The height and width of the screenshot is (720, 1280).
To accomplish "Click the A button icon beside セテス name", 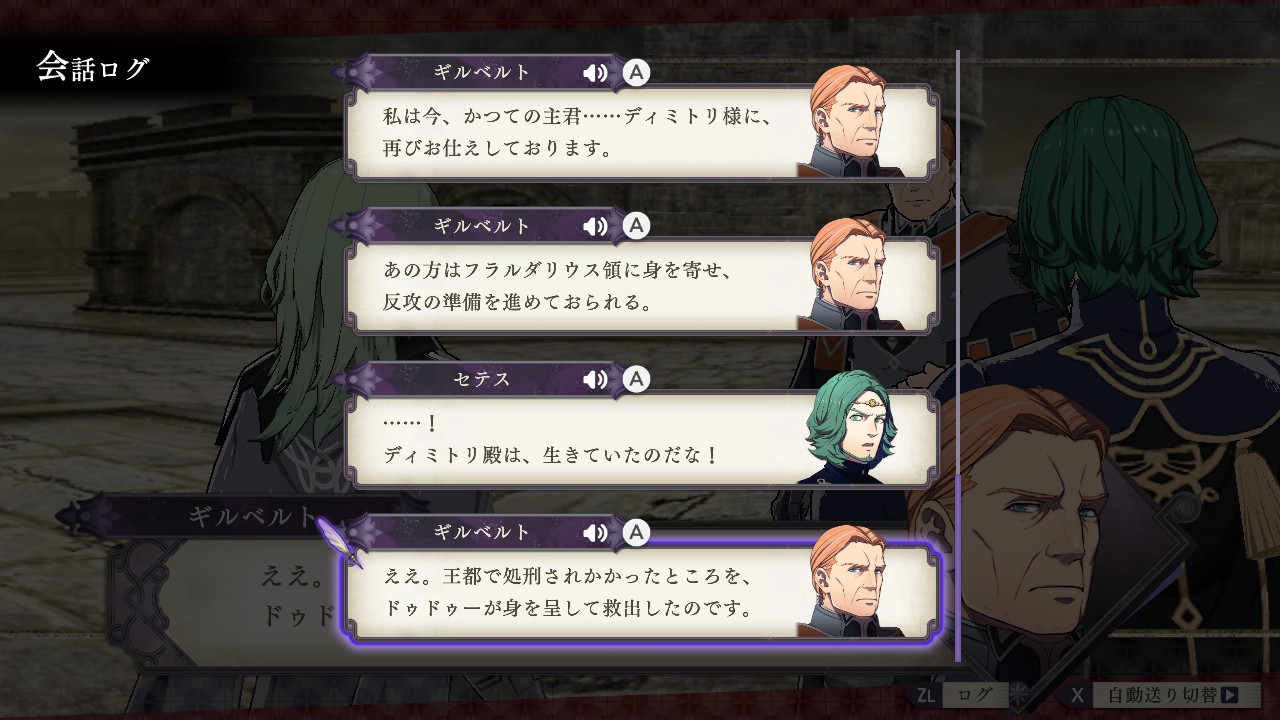I will click(636, 379).
